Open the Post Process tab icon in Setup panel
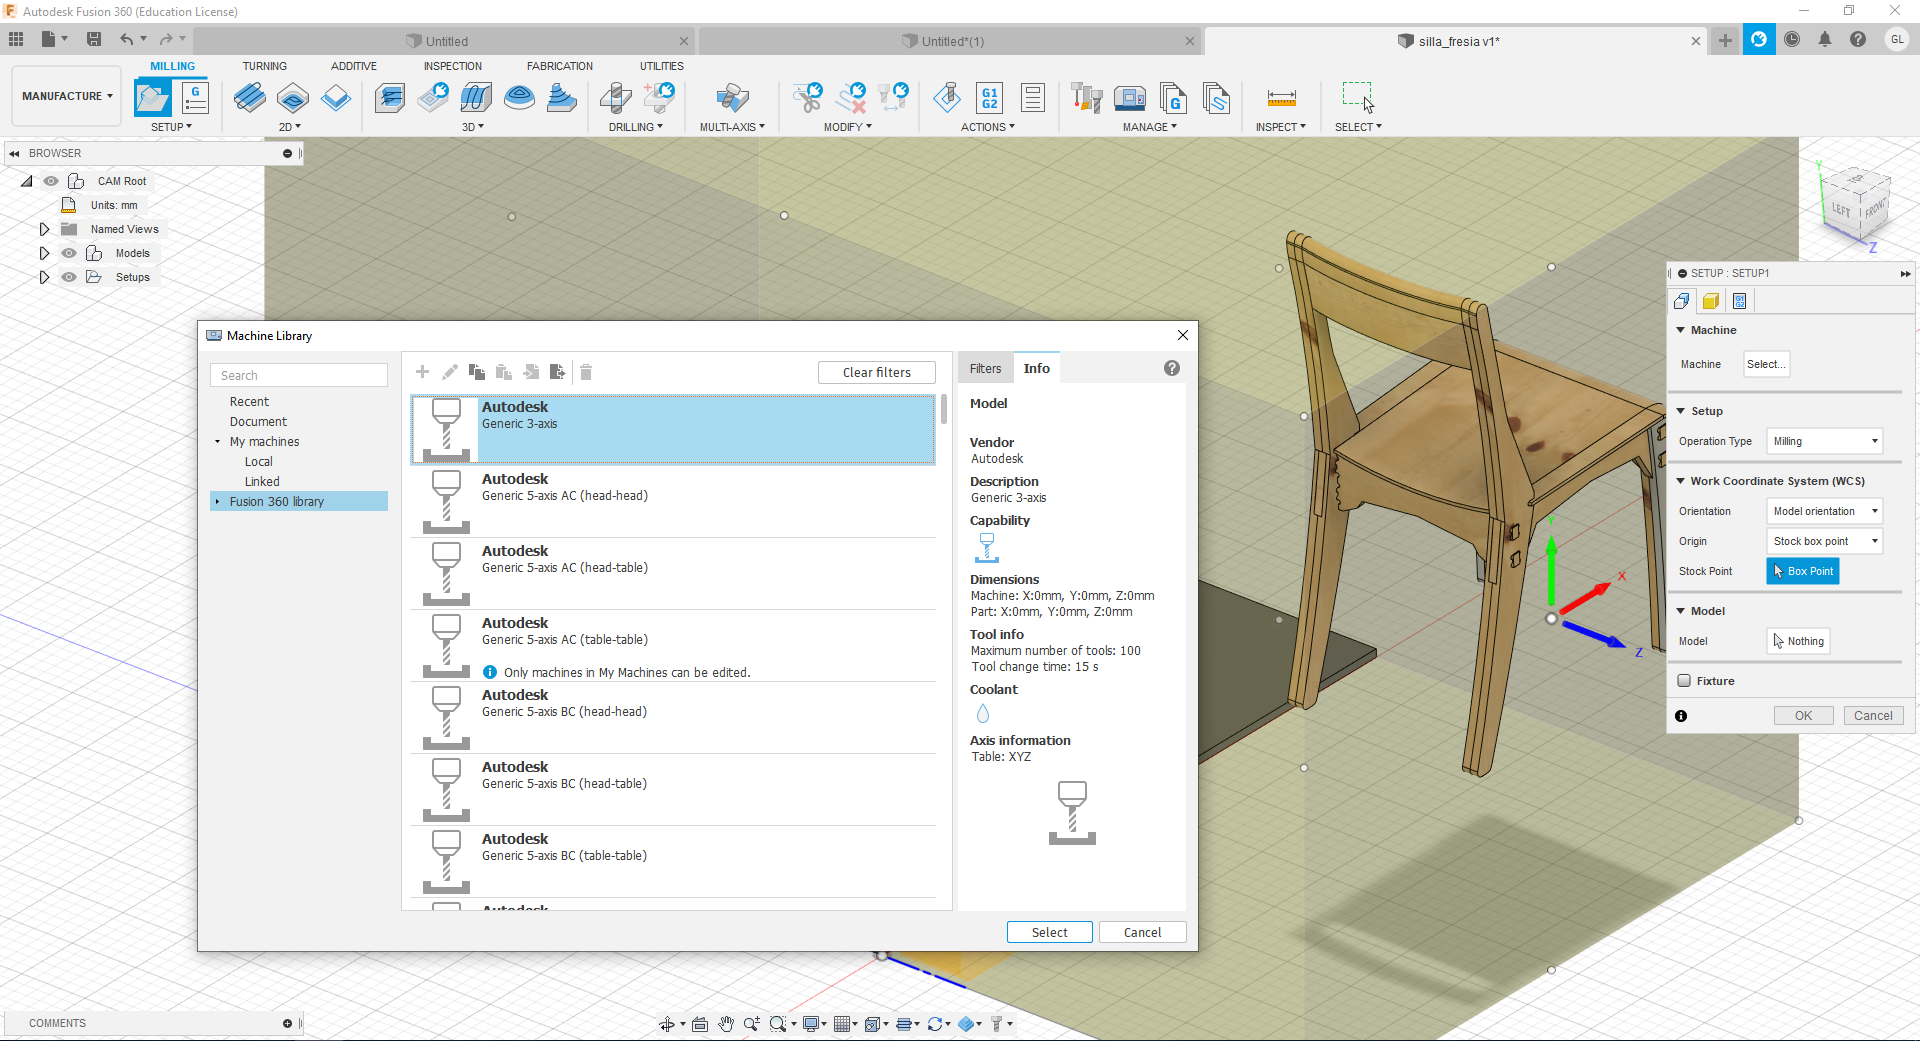This screenshot has height=1041, width=1920. coord(1740,301)
